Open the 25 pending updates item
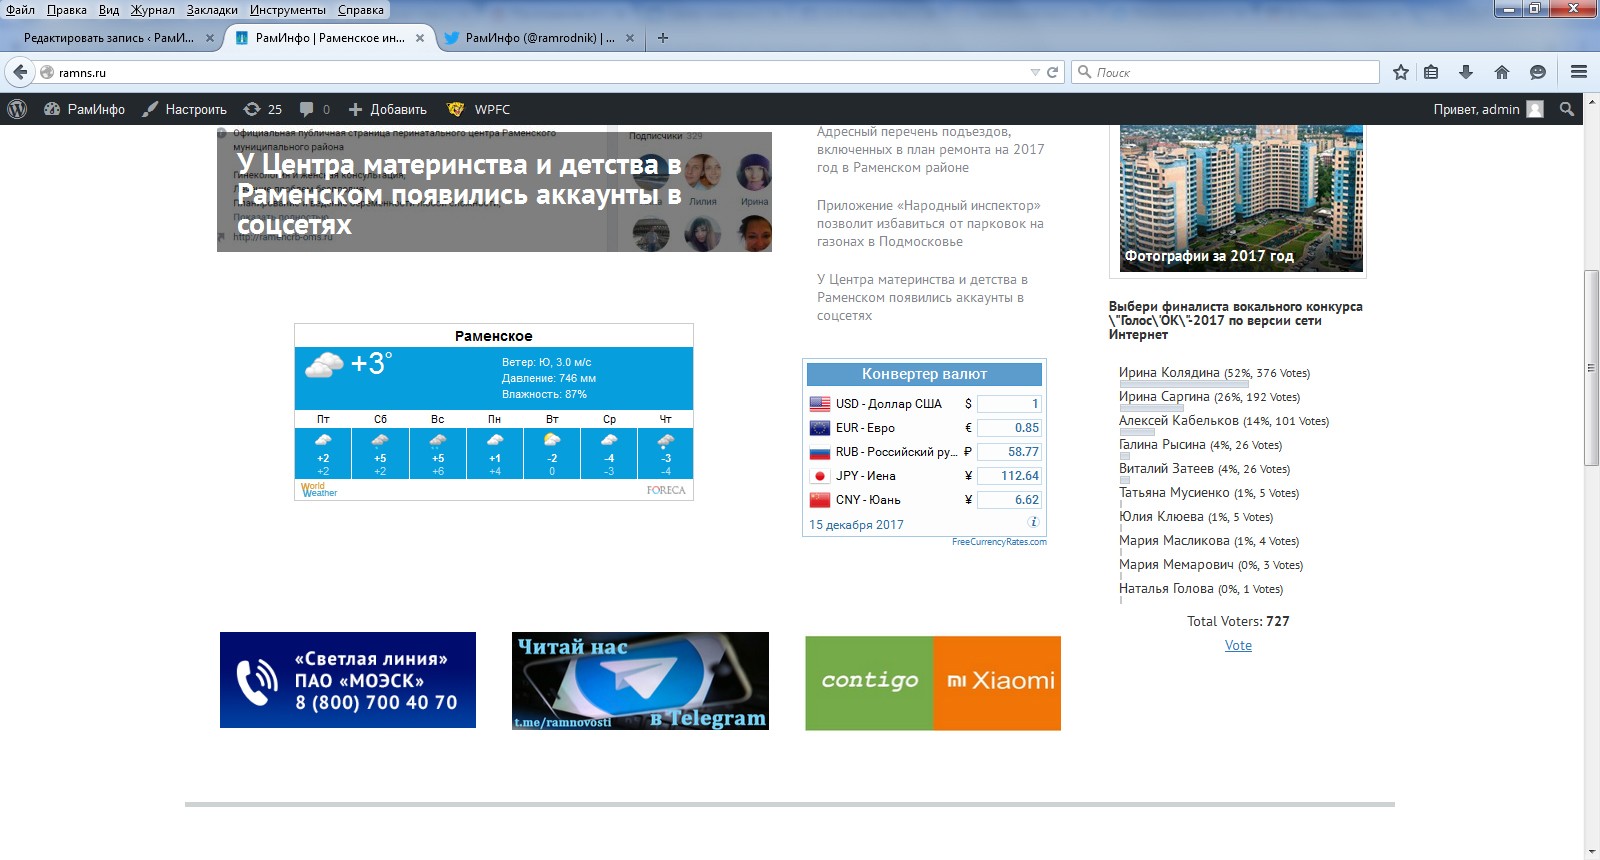 [263, 109]
